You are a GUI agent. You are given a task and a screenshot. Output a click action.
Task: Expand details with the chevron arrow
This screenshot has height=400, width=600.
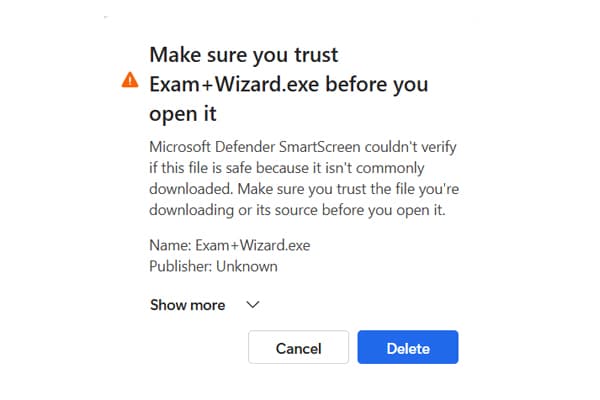[253, 305]
